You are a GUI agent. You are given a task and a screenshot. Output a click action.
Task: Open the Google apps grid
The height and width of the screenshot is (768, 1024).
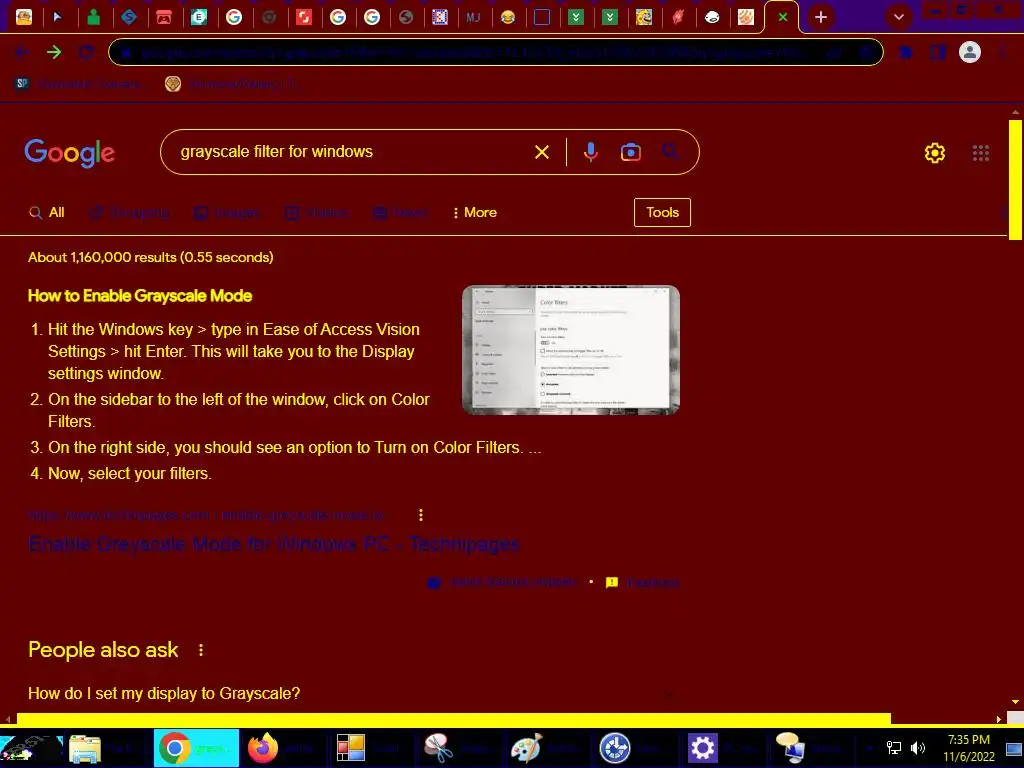[980, 153]
